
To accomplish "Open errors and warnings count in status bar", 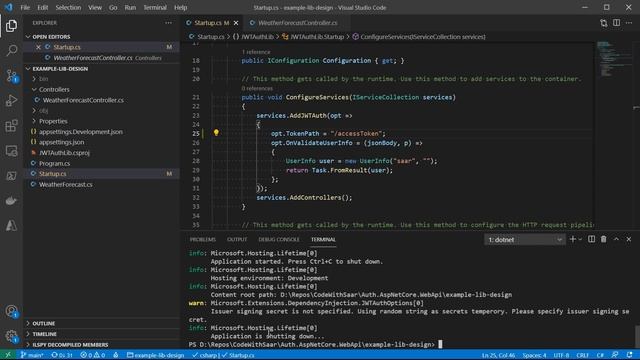I will click(x=93, y=355).
